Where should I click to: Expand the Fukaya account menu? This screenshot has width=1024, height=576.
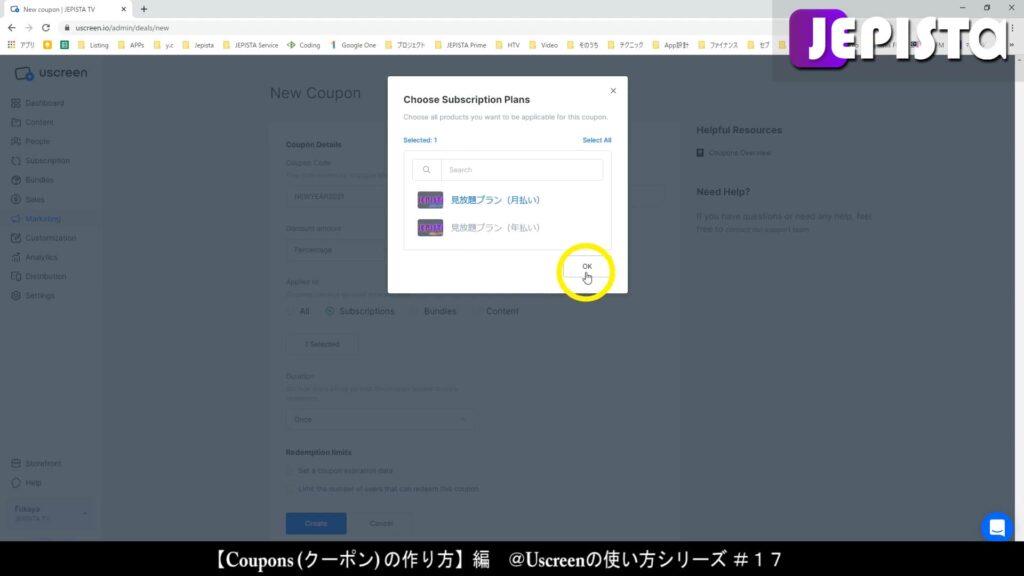(50, 513)
